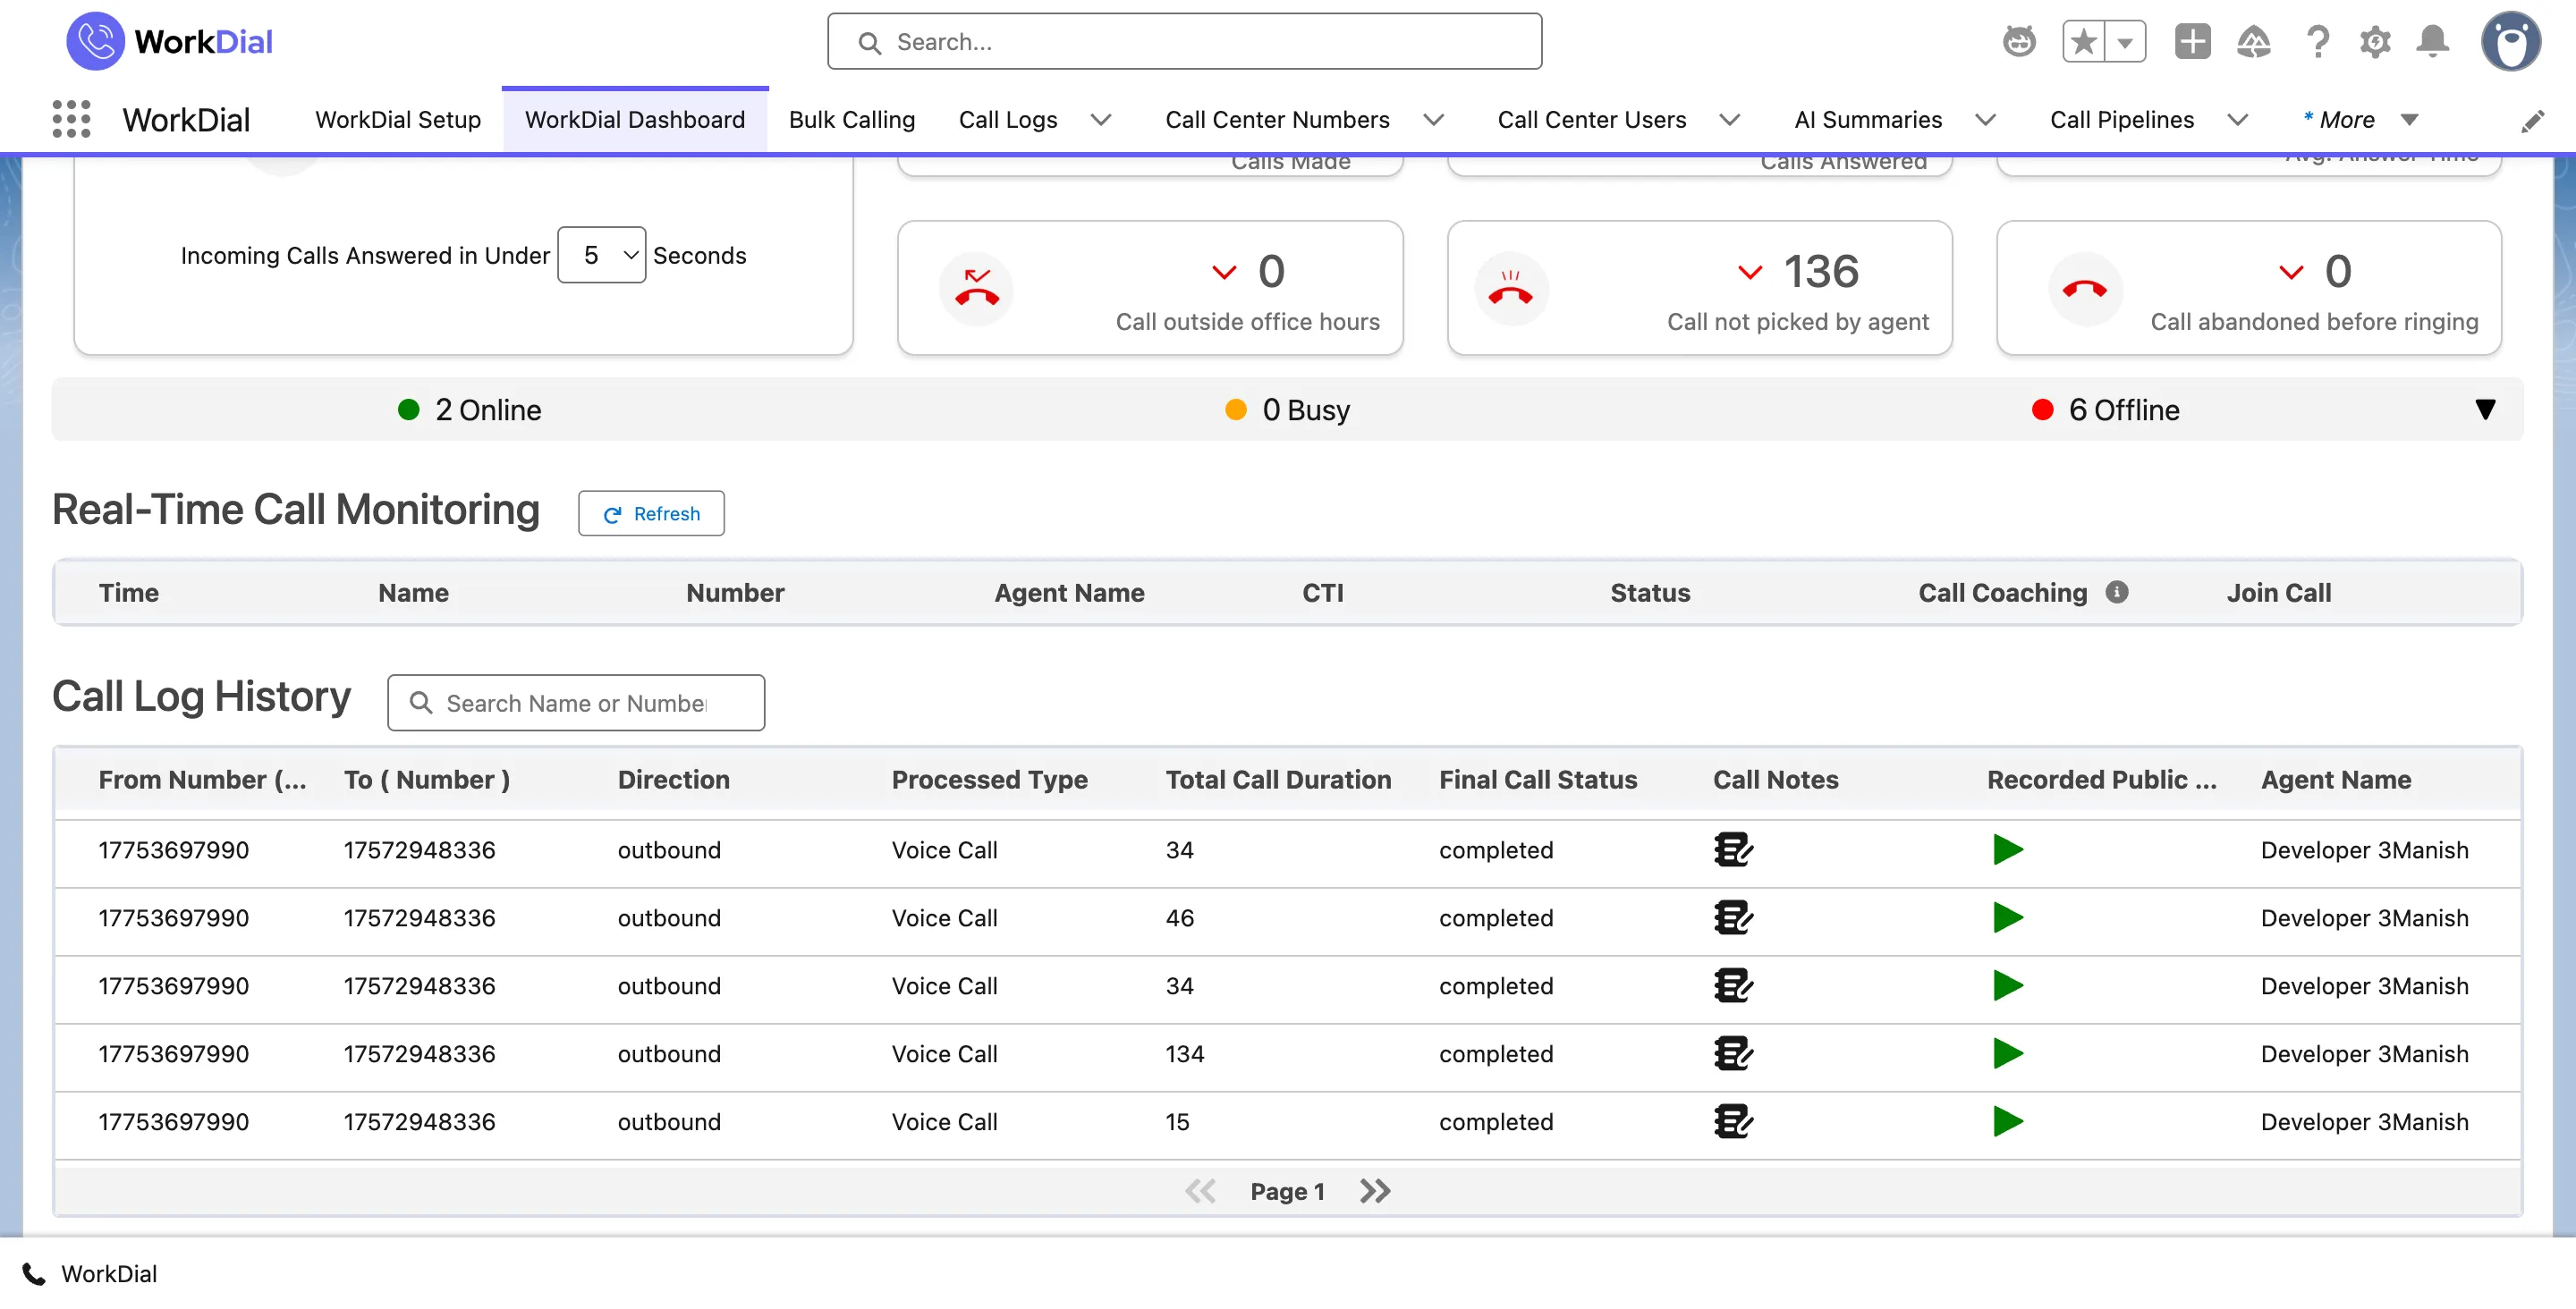Viewport: 2576px width, 1309px height.
Task: Play recording of the 134-second call
Action: 2007,1054
